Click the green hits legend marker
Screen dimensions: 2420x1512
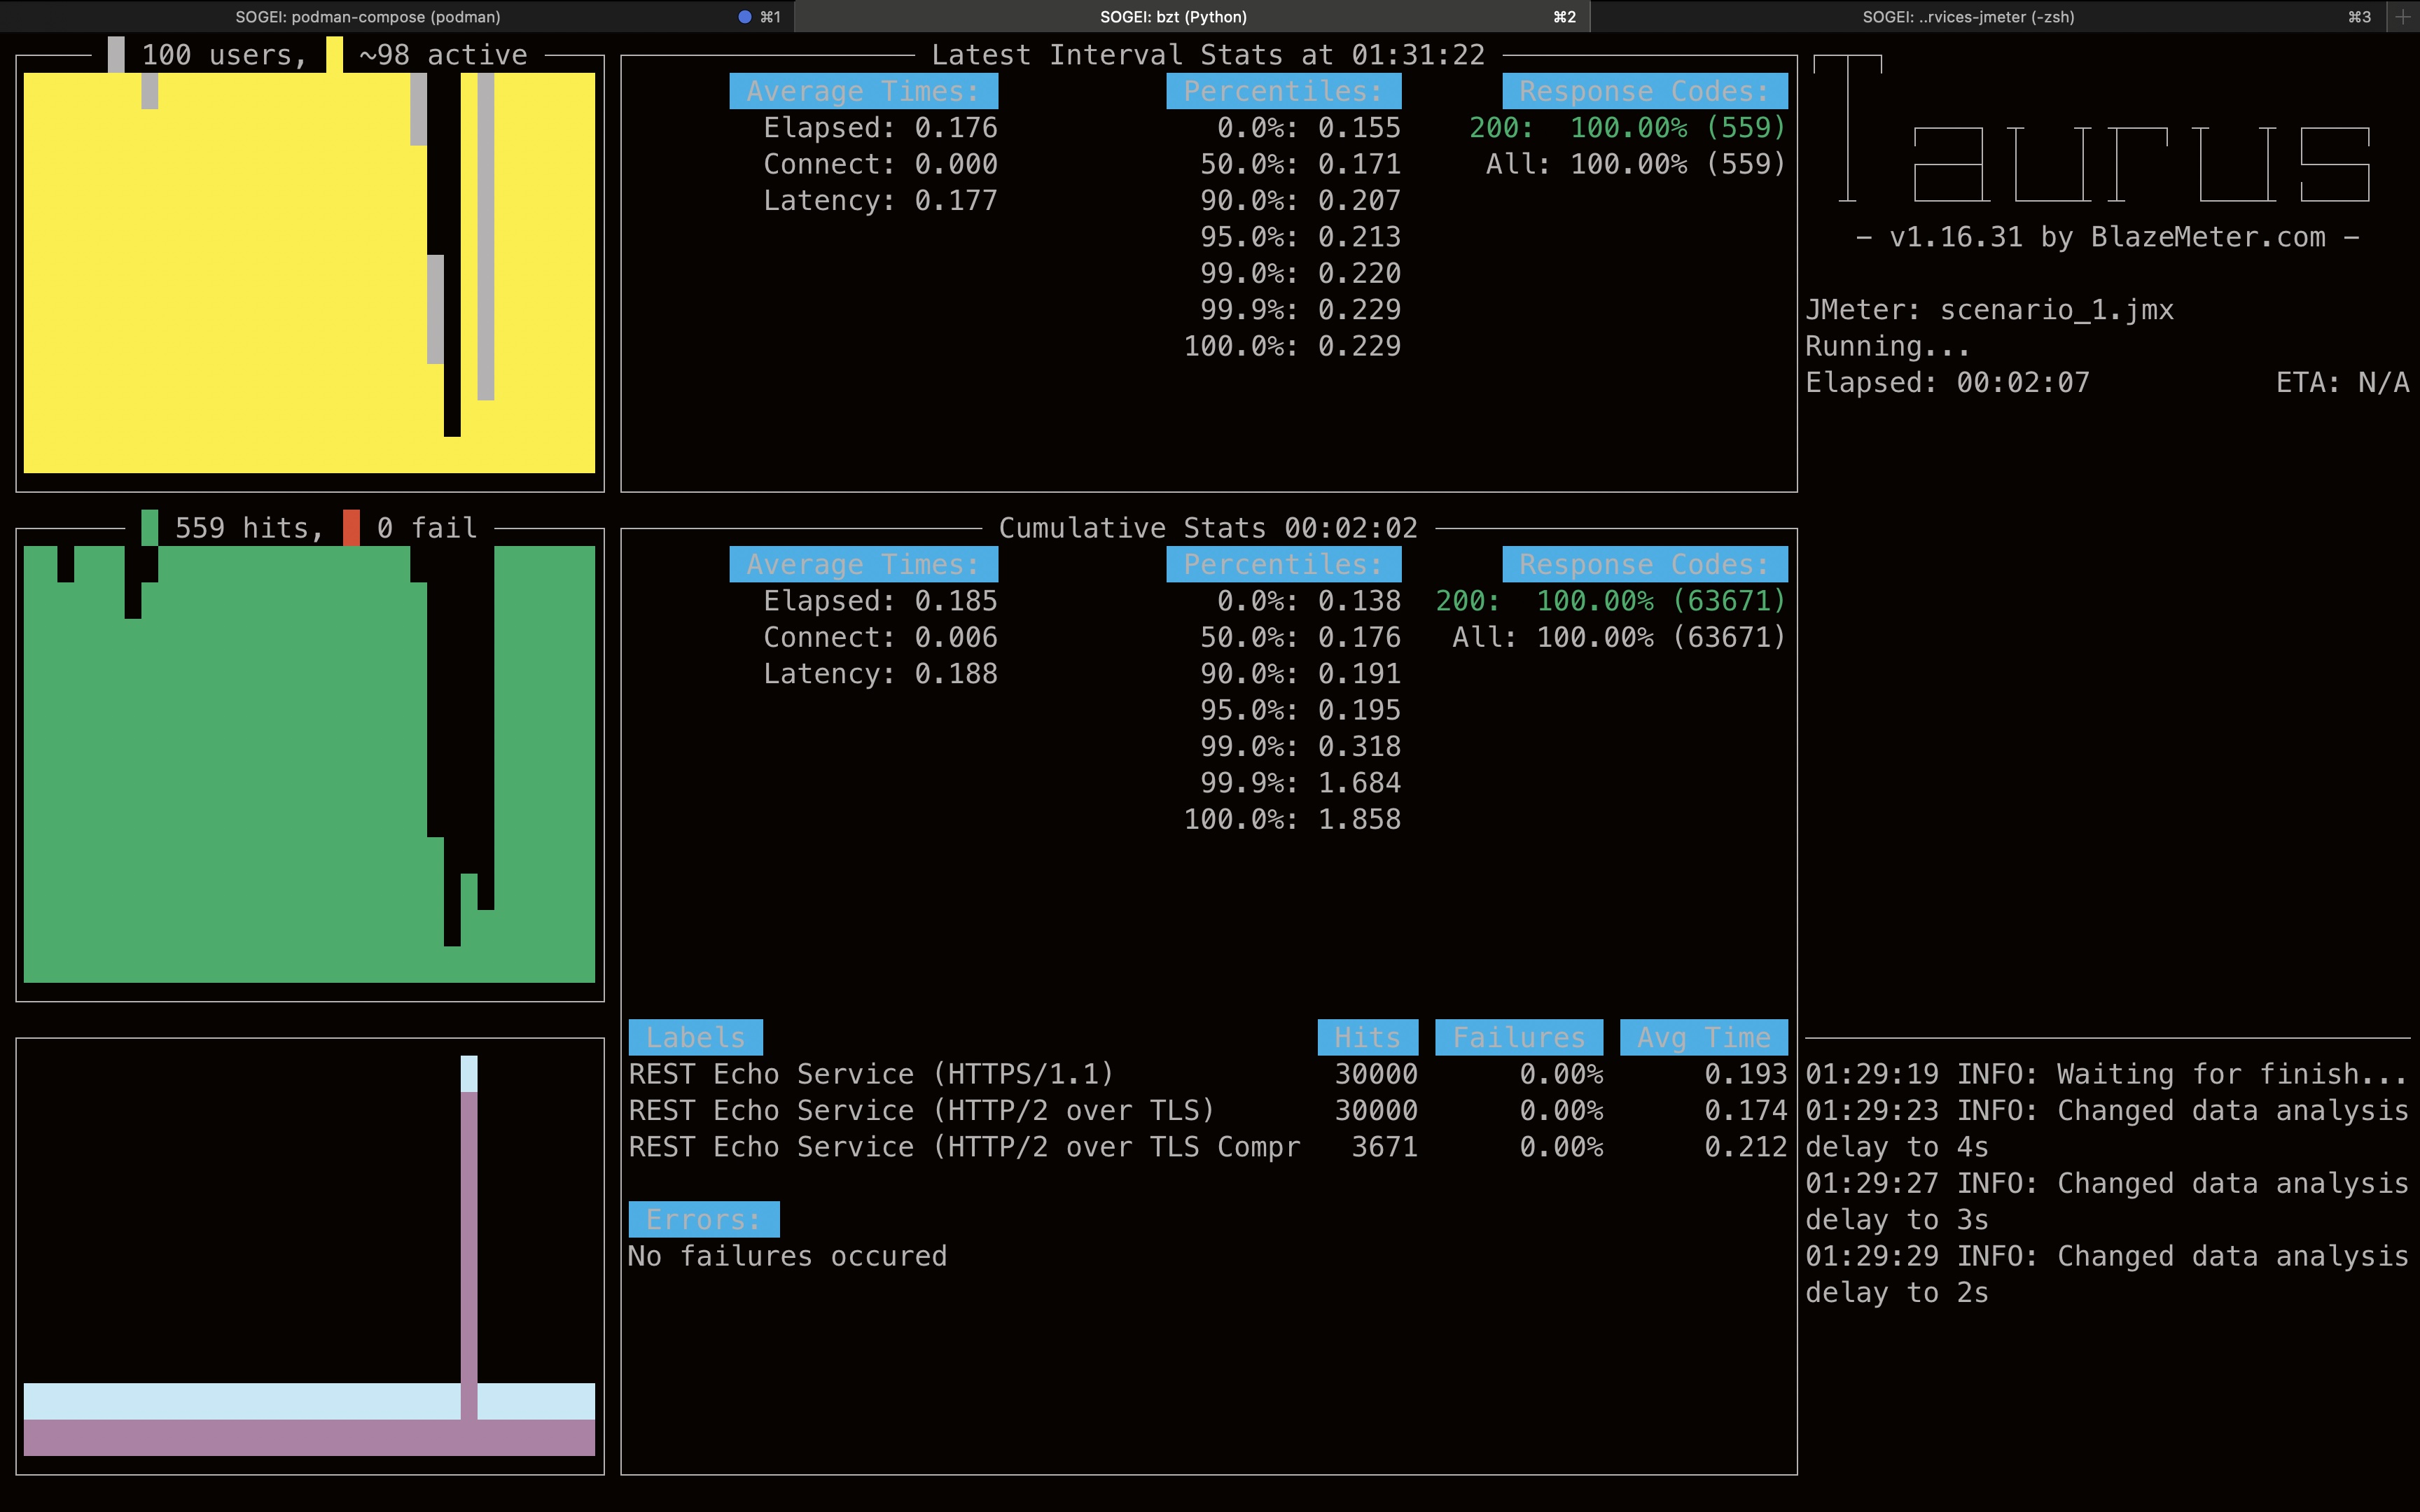[150, 527]
